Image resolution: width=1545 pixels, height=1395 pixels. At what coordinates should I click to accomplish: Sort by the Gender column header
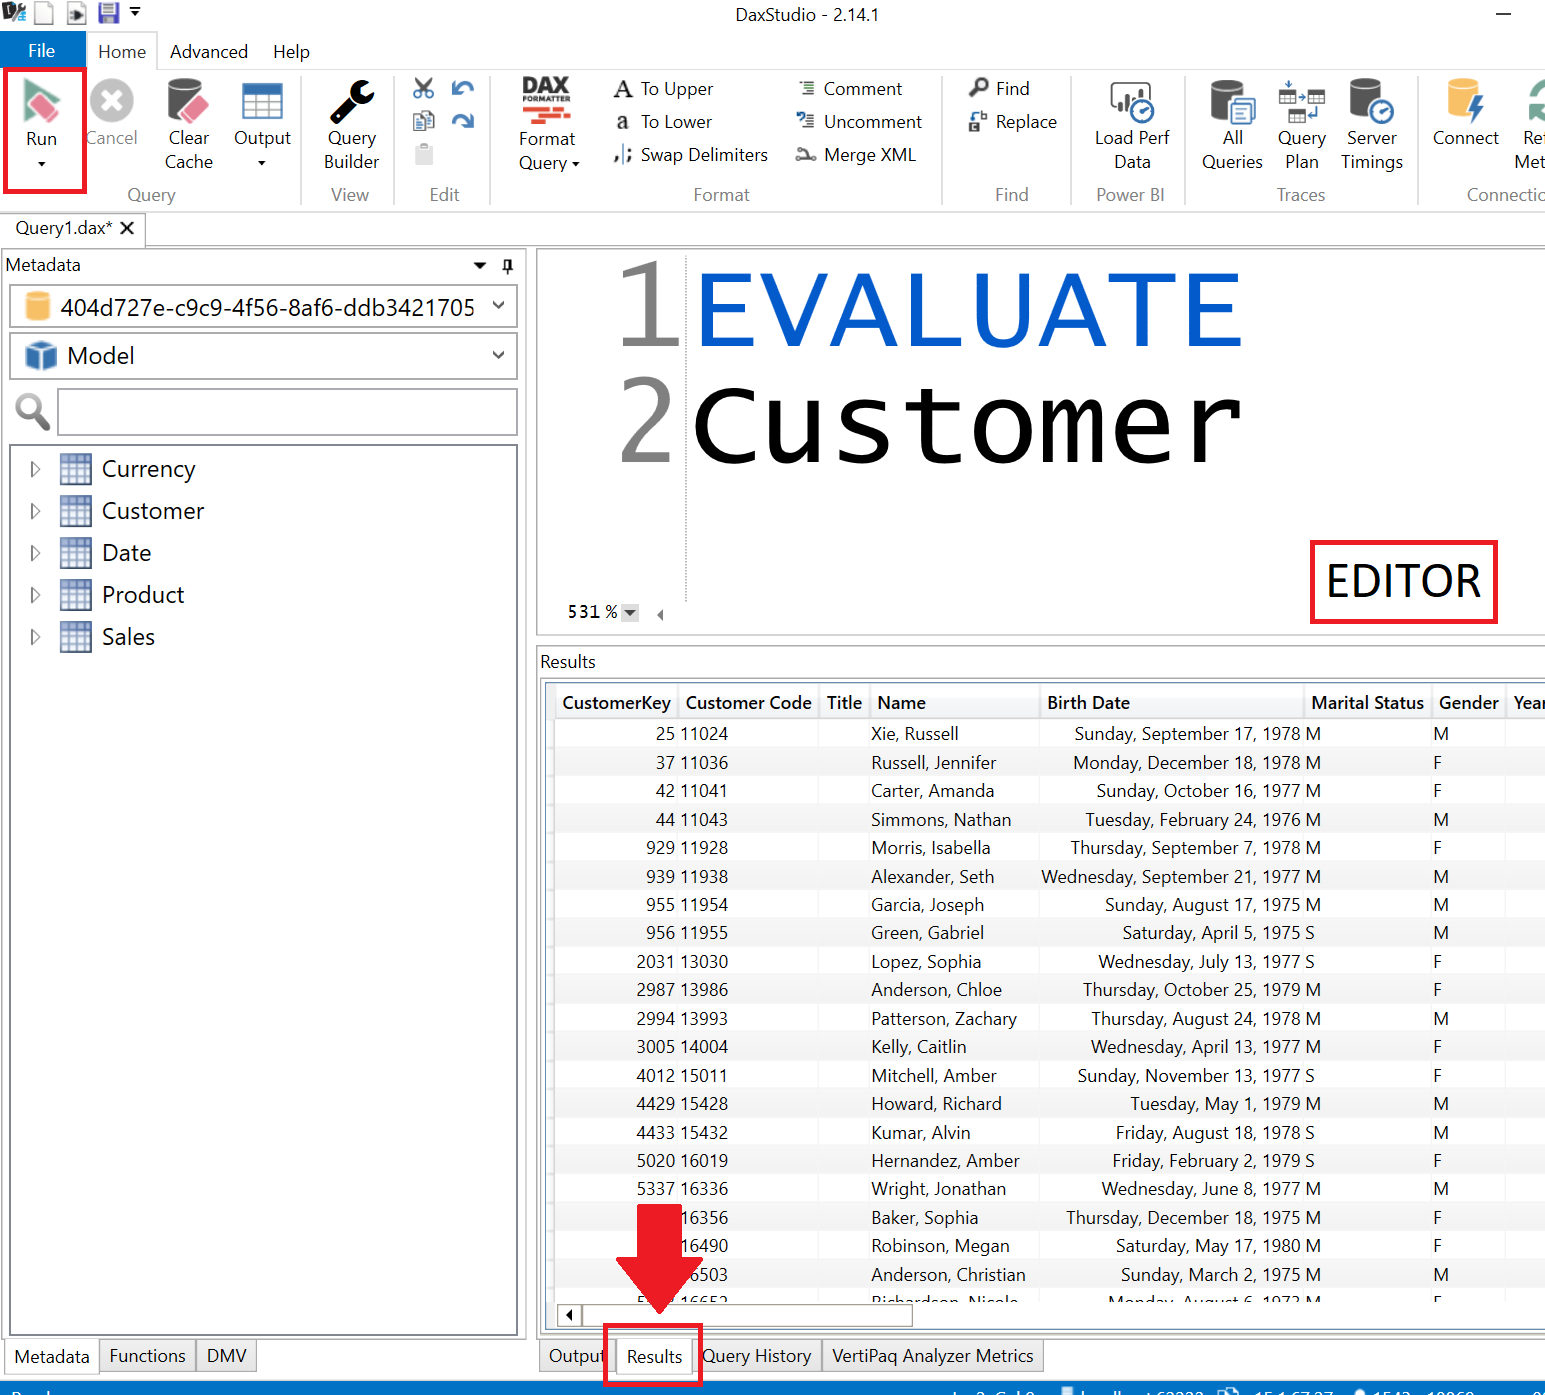(1468, 703)
